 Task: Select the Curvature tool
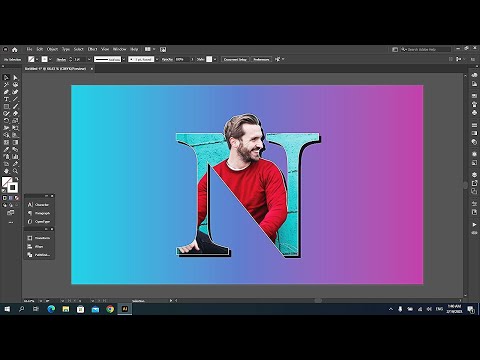click(x=15, y=92)
